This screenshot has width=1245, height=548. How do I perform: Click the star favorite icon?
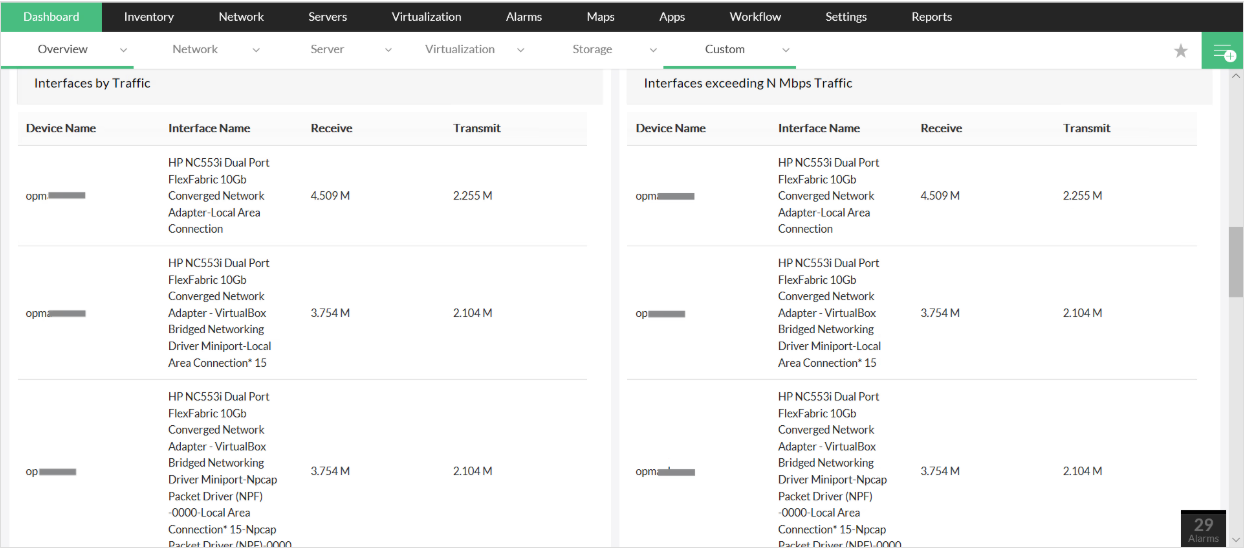(x=1180, y=51)
